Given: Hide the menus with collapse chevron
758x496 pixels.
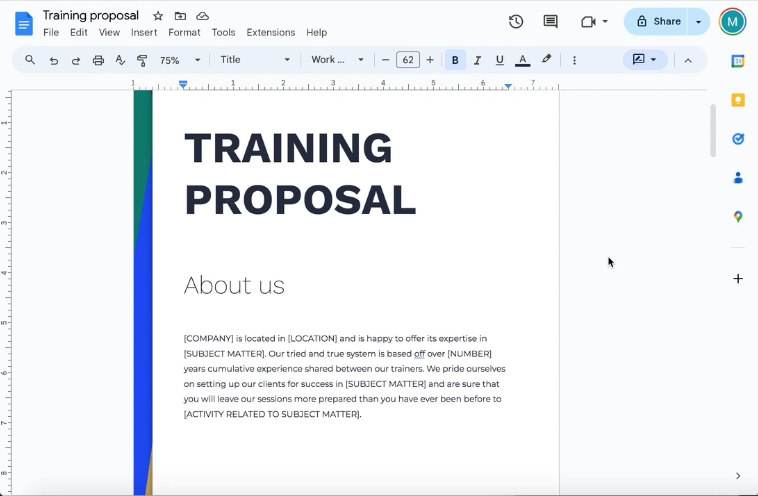Looking at the screenshot, I should [x=688, y=60].
